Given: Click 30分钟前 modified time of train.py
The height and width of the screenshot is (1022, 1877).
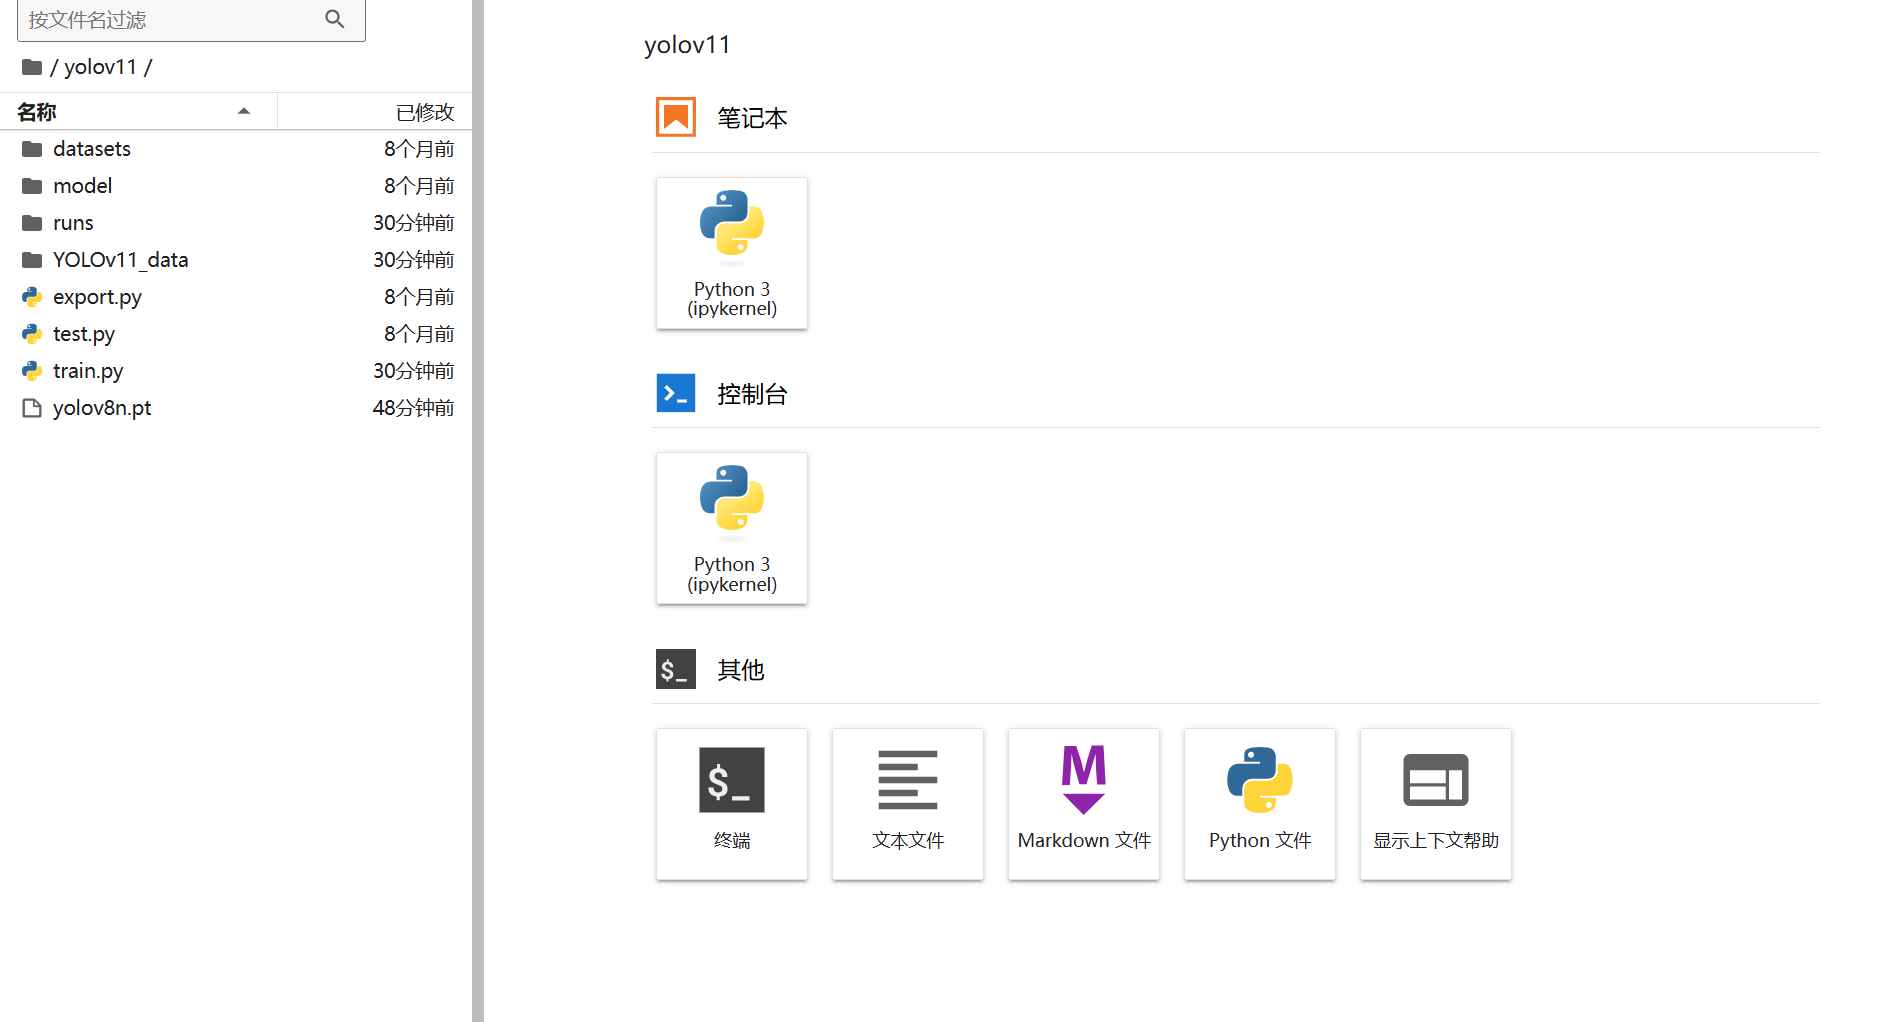Looking at the screenshot, I should 413,371.
